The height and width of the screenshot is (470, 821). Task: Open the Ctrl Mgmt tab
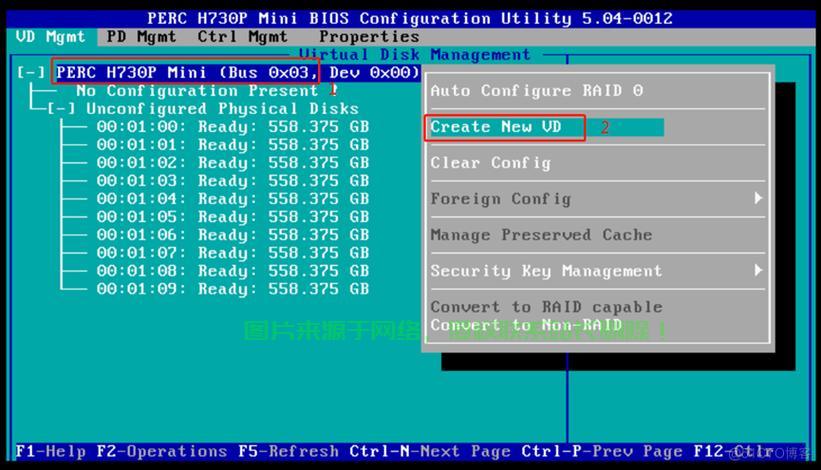coord(242,37)
